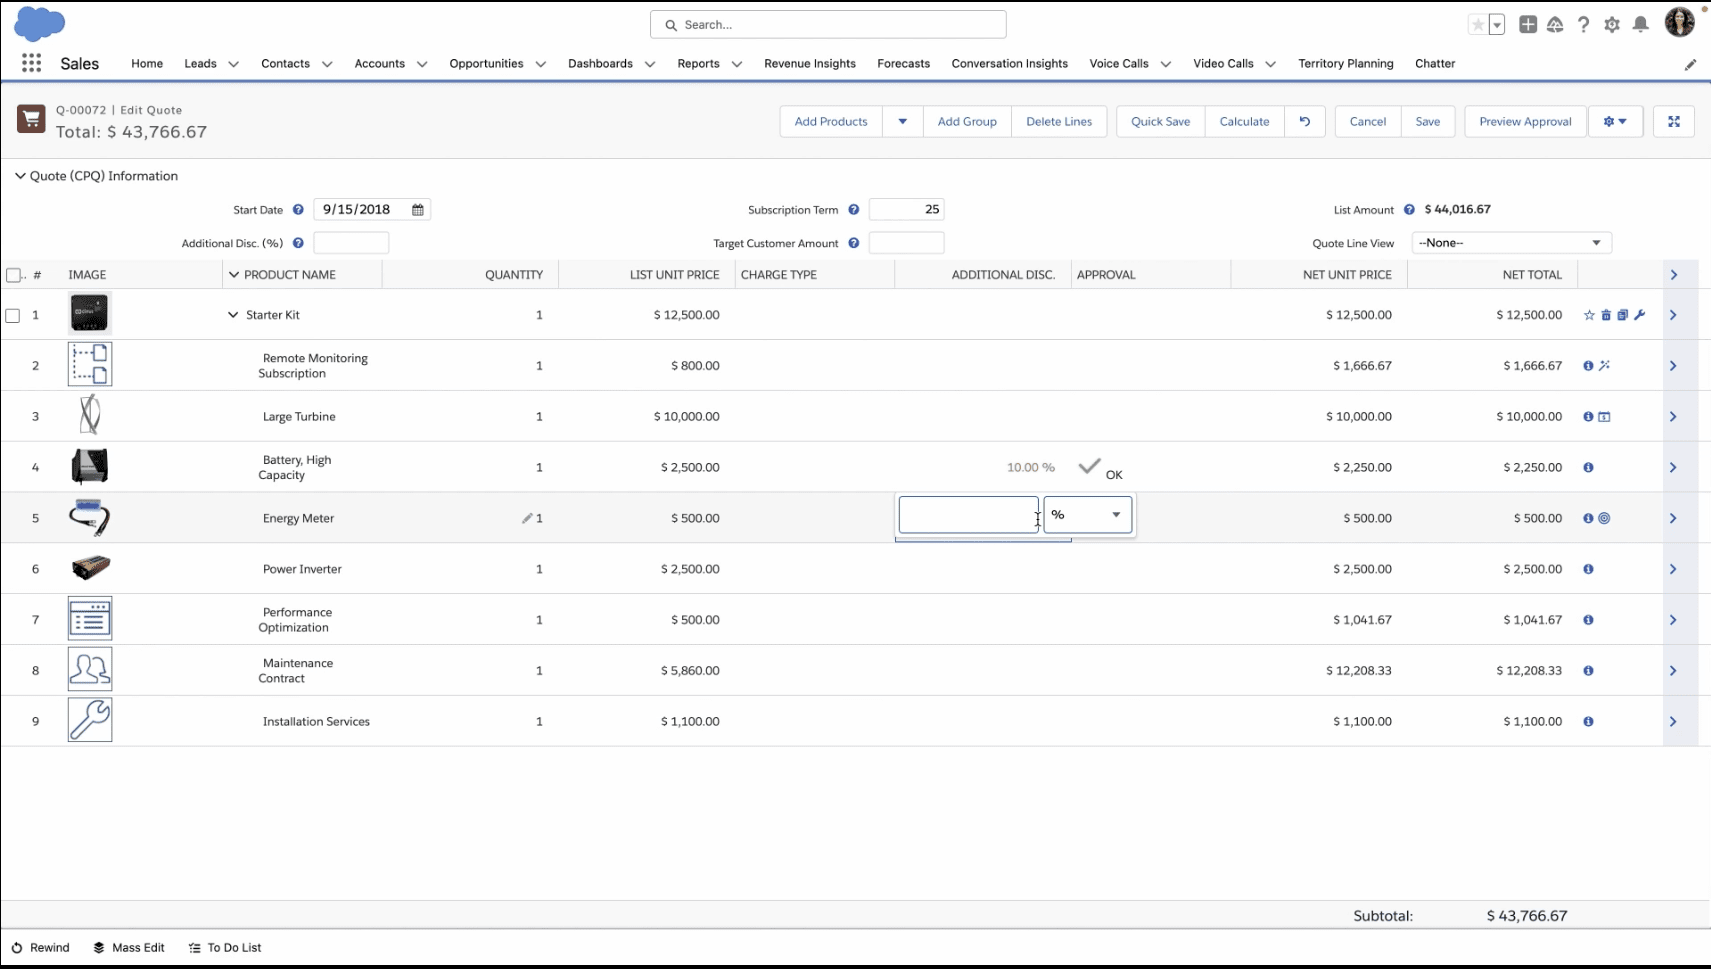Open the discount unit % dropdown
This screenshot has height=969, width=1711.
click(1087, 515)
